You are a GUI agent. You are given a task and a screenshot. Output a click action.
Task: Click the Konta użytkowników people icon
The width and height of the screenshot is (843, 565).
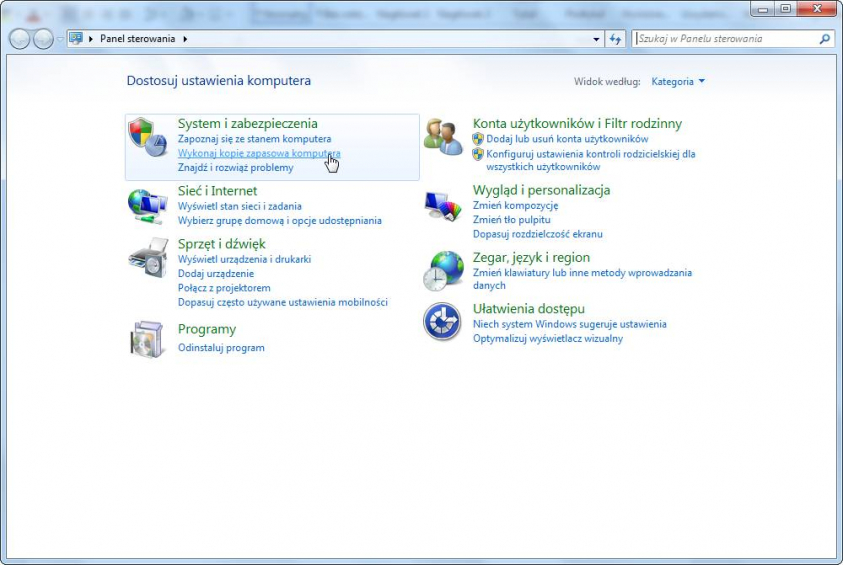point(443,137)
